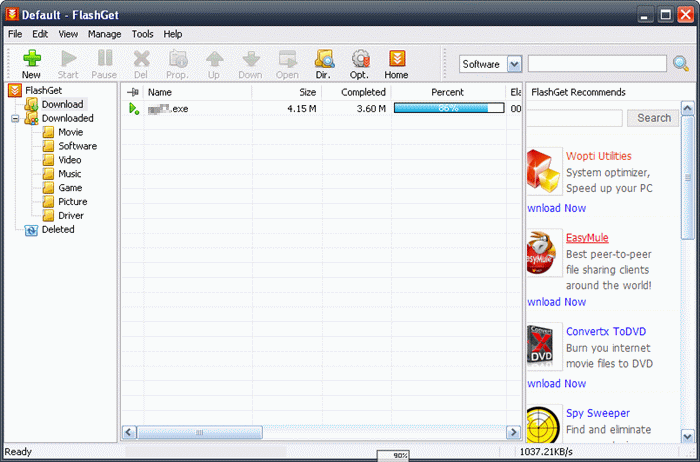Select the Music folder in tree
This screenshot has width=700, height=462.
[69, 174]
